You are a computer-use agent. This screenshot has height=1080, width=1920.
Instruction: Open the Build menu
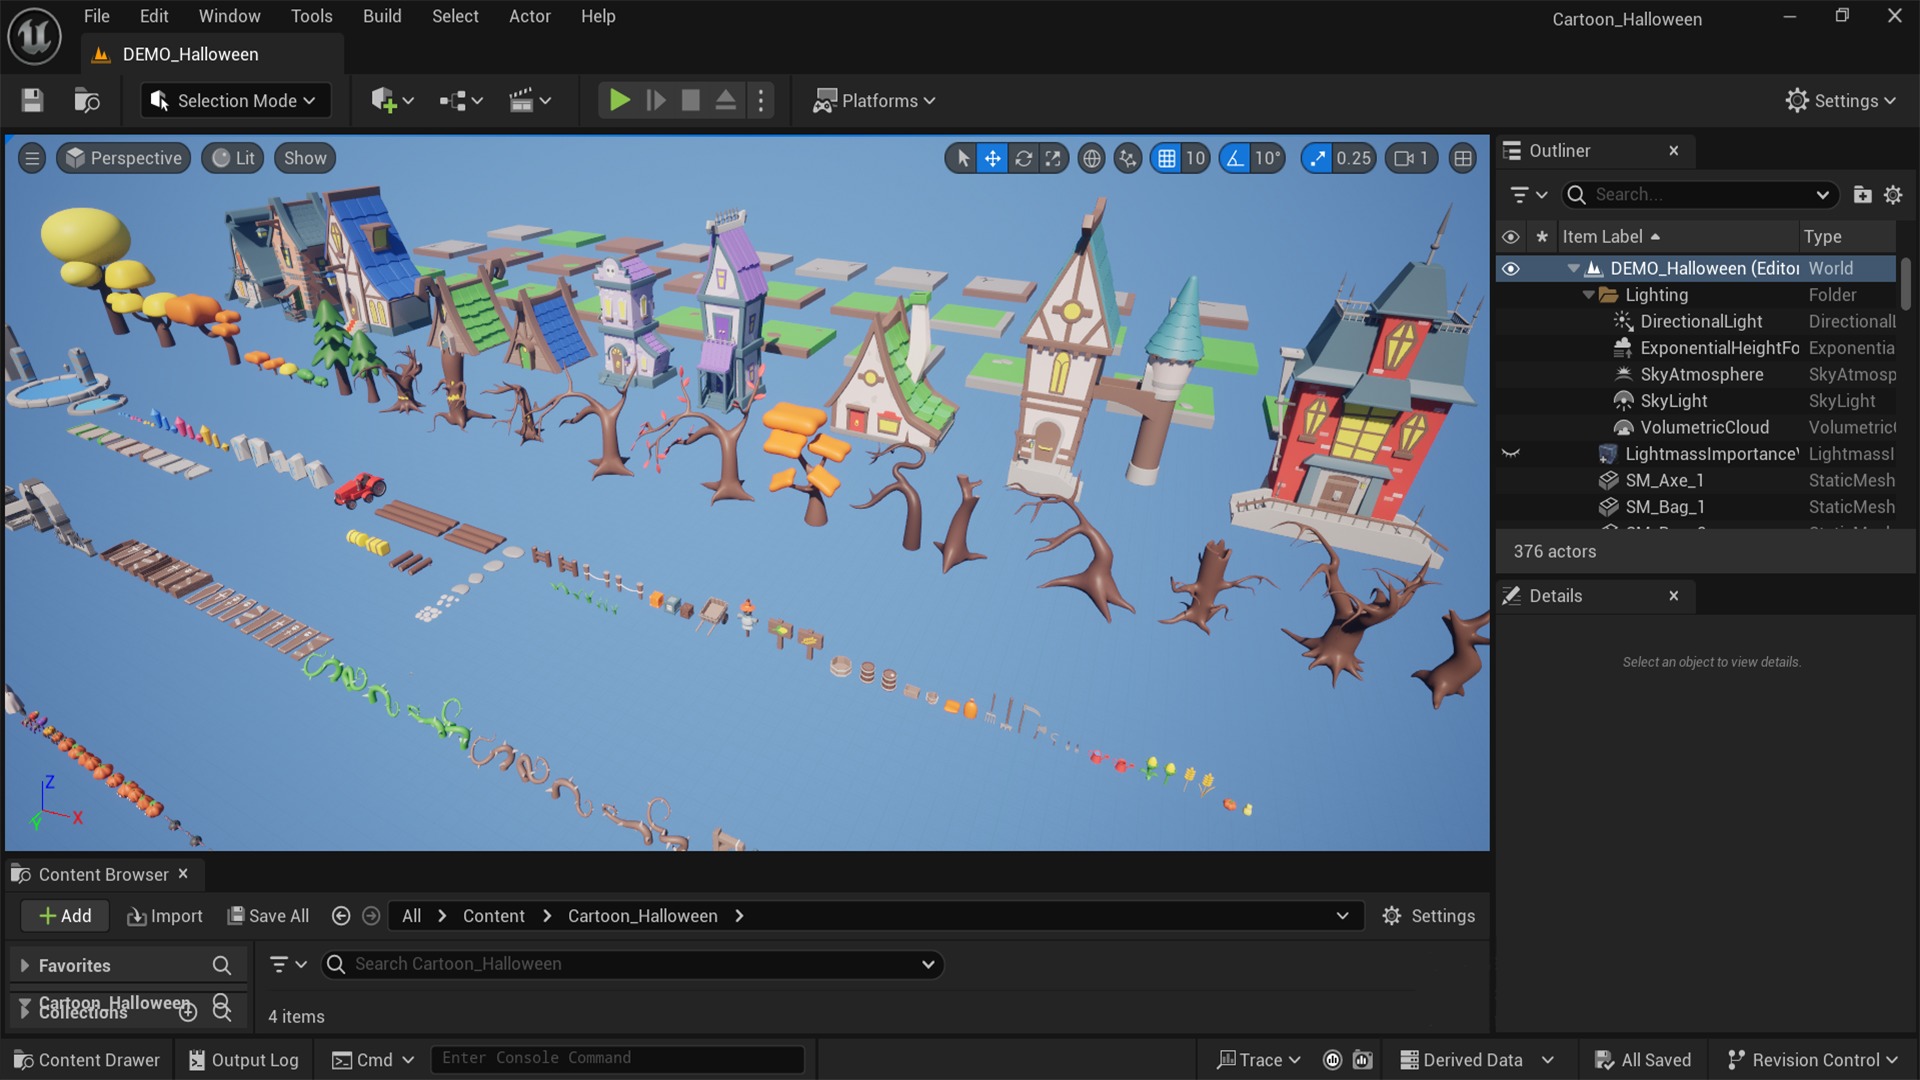click(382, 16)
